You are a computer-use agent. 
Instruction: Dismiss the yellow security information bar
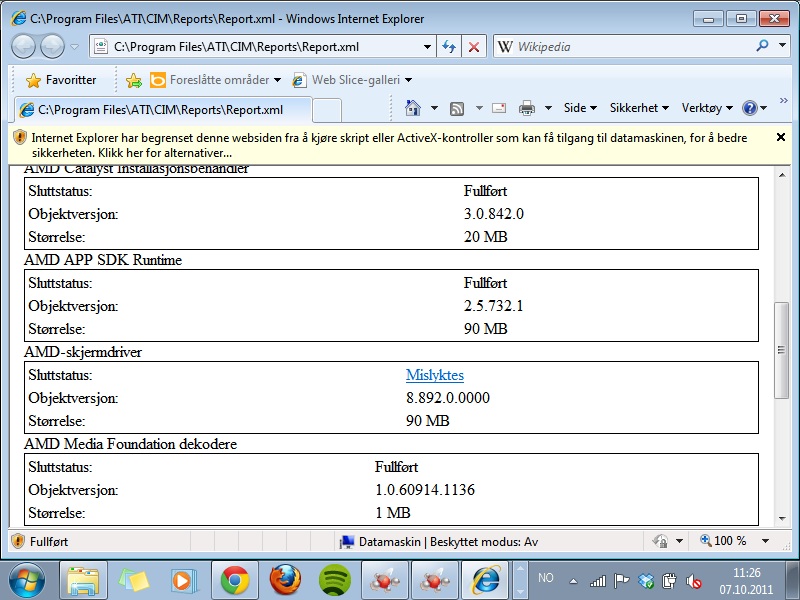(781, 138)
